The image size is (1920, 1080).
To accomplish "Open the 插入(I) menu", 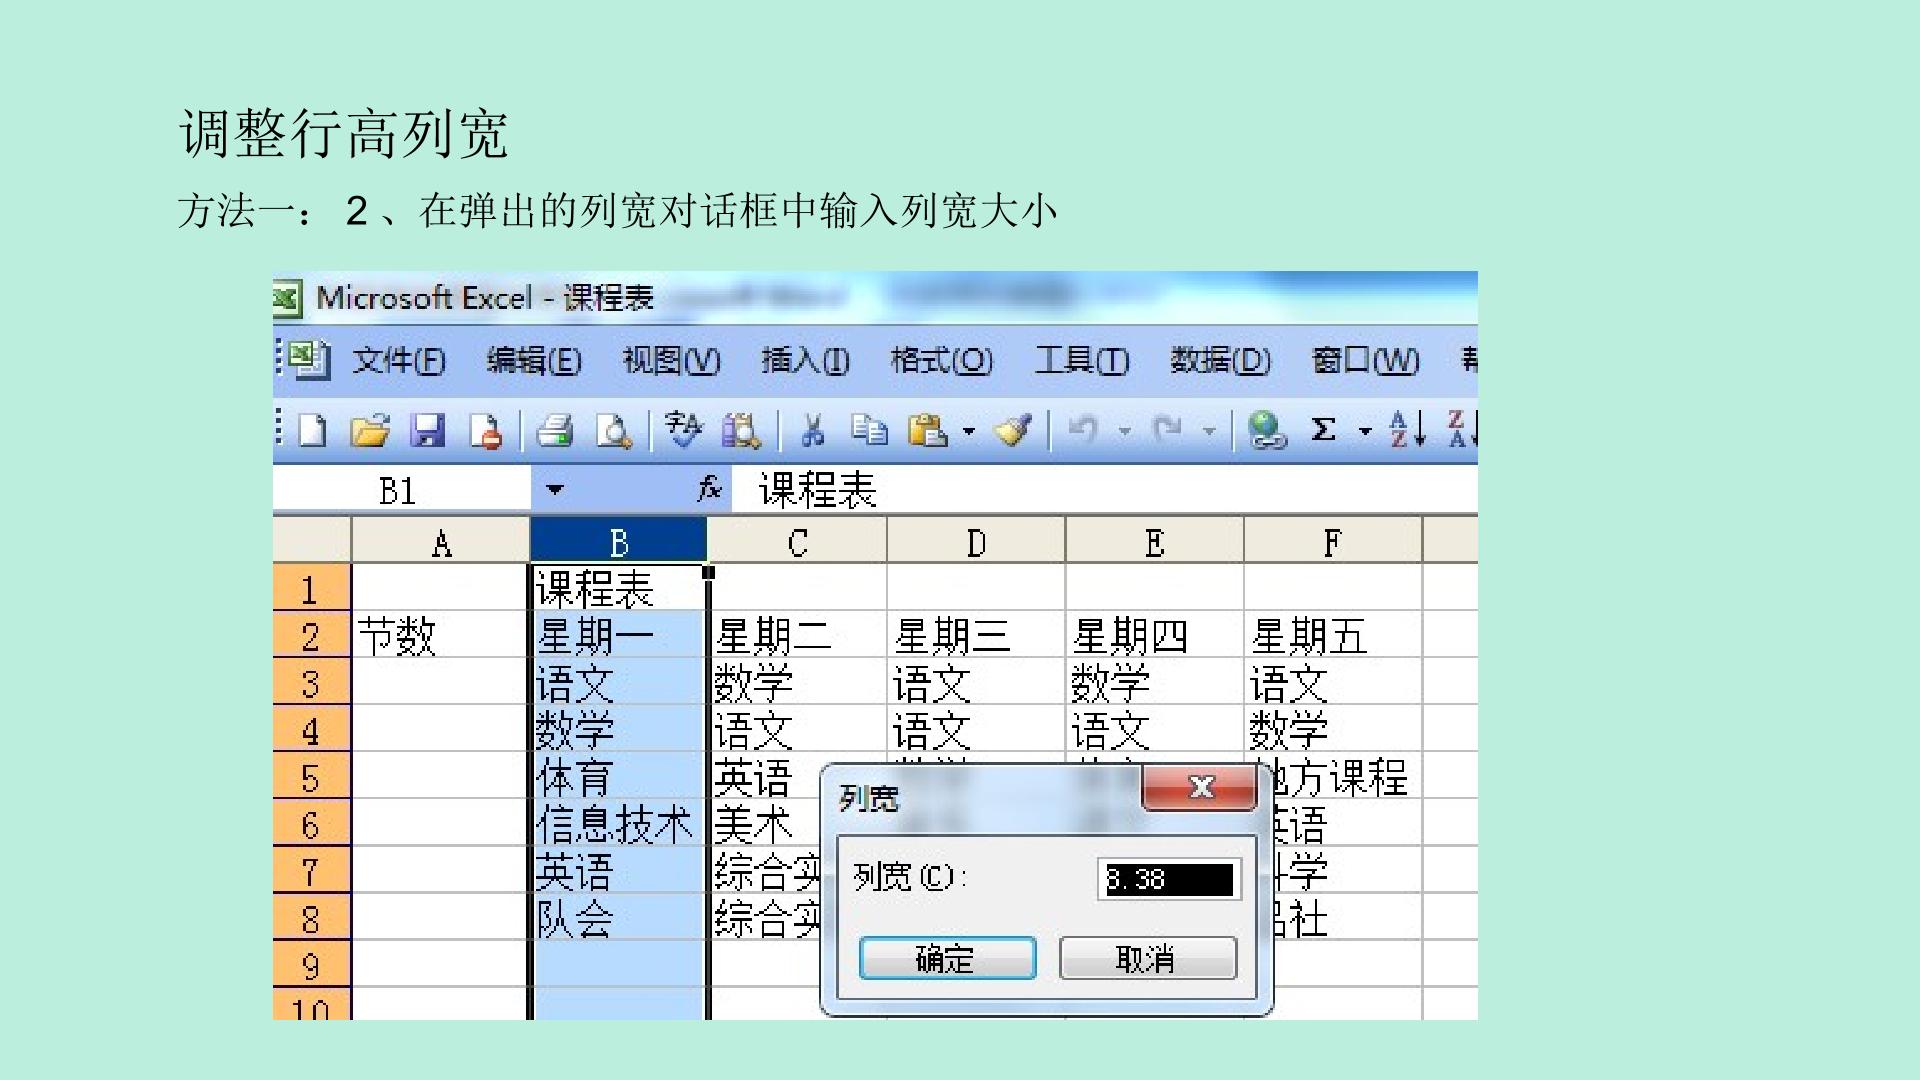I will [805, 361].
